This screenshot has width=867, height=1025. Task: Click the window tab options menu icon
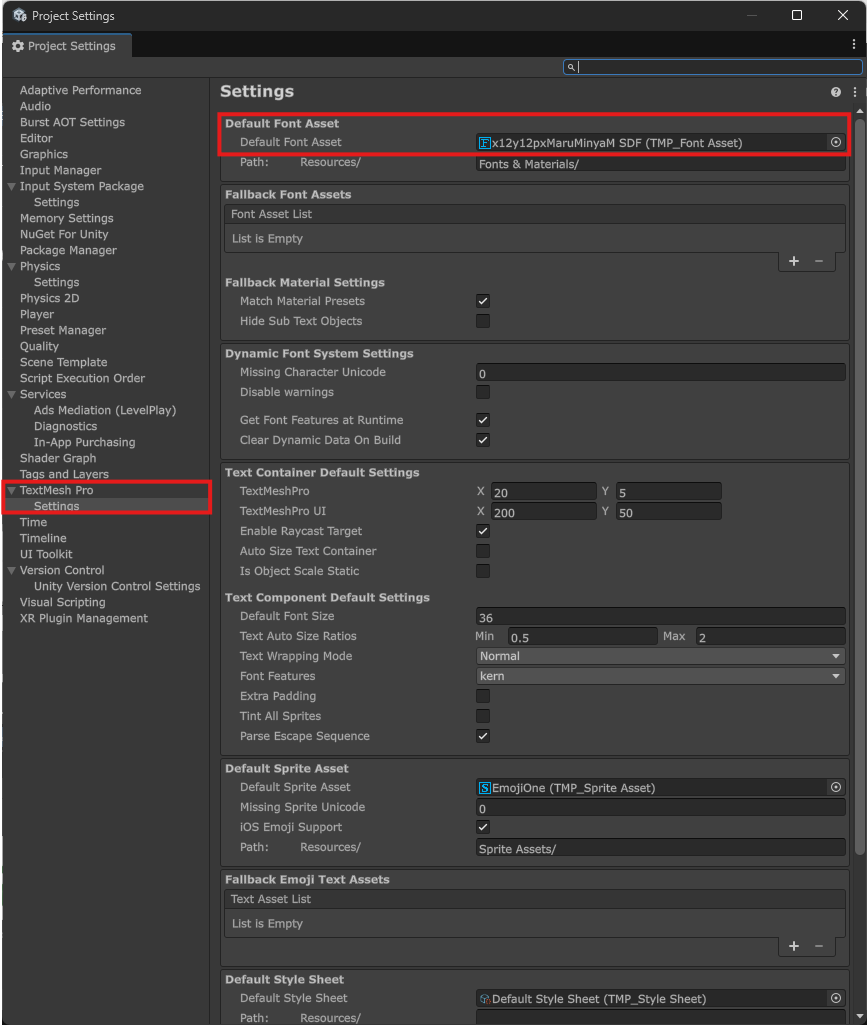coord(855,46)
